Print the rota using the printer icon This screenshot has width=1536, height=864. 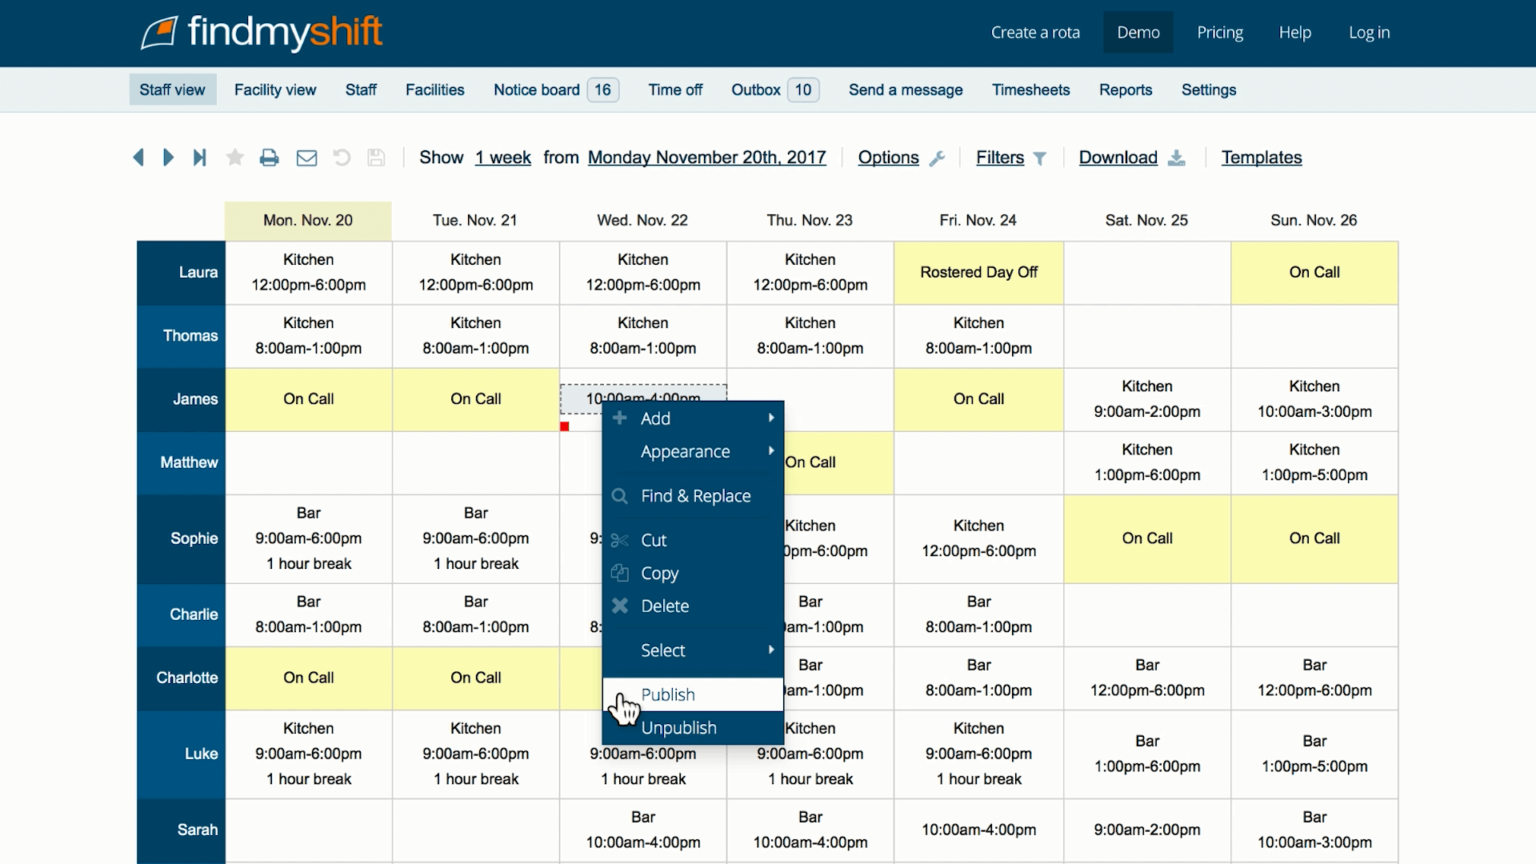point(268,157)
